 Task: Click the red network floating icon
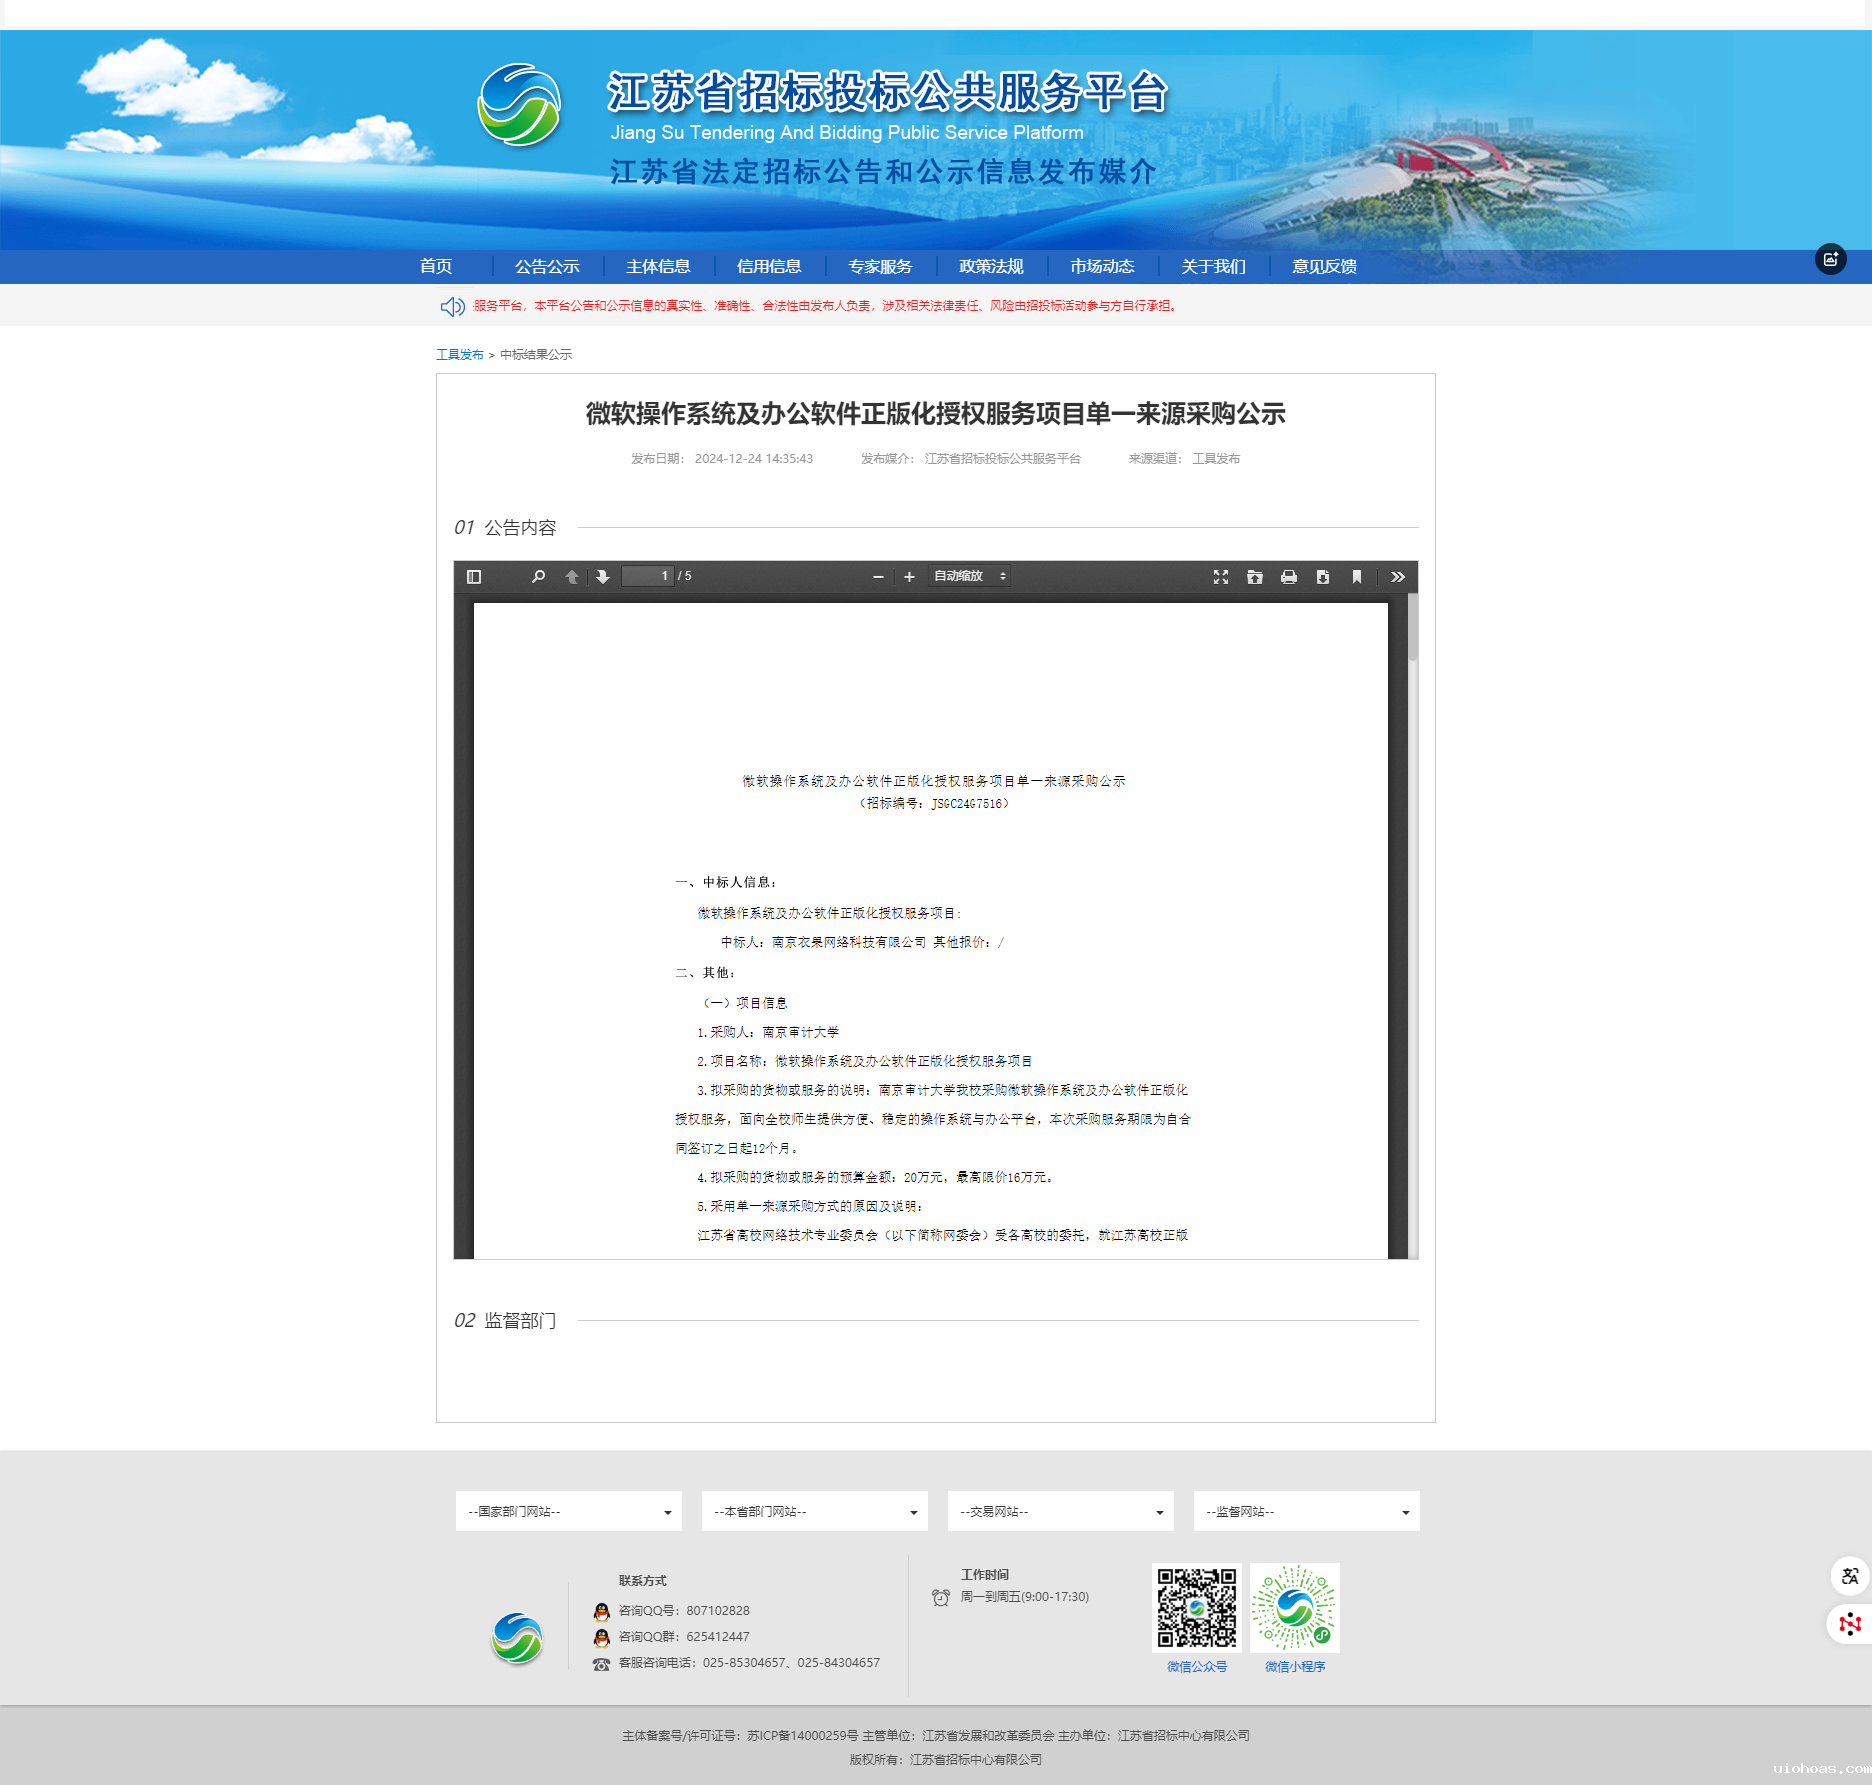(1849, 1623)
